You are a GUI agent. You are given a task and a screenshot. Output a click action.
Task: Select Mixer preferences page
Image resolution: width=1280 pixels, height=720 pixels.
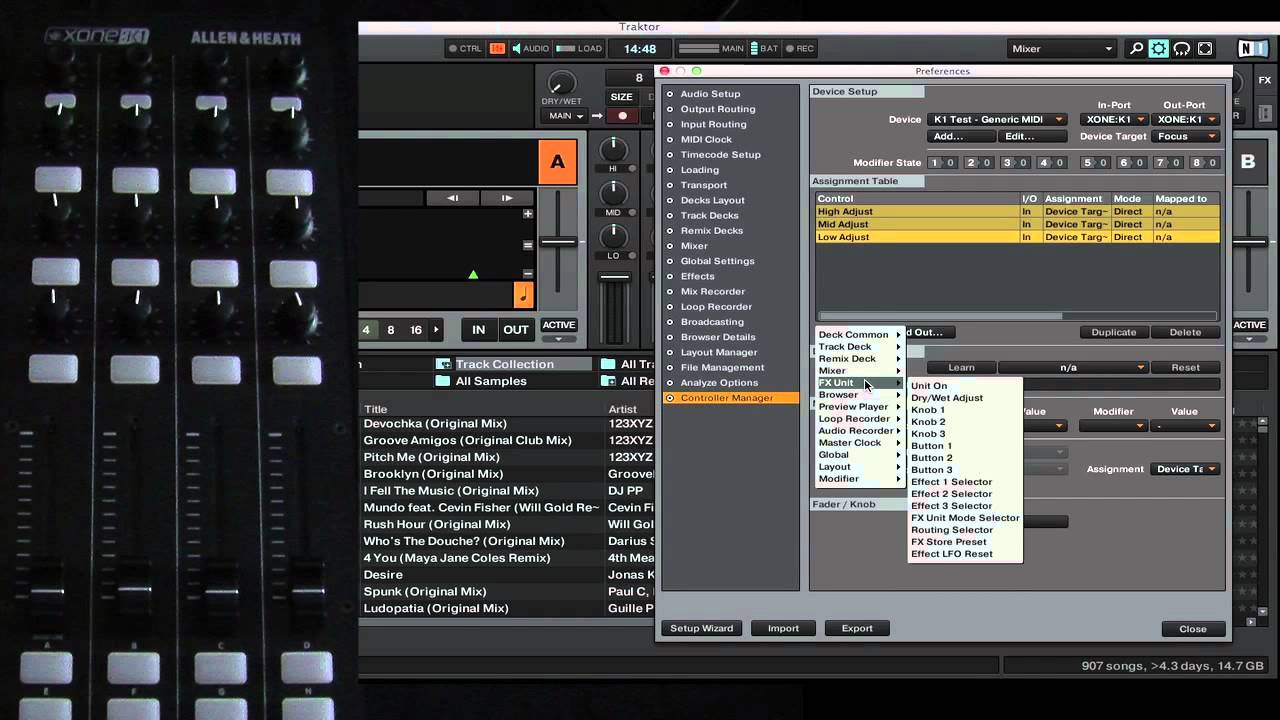(x=694, y=246)
